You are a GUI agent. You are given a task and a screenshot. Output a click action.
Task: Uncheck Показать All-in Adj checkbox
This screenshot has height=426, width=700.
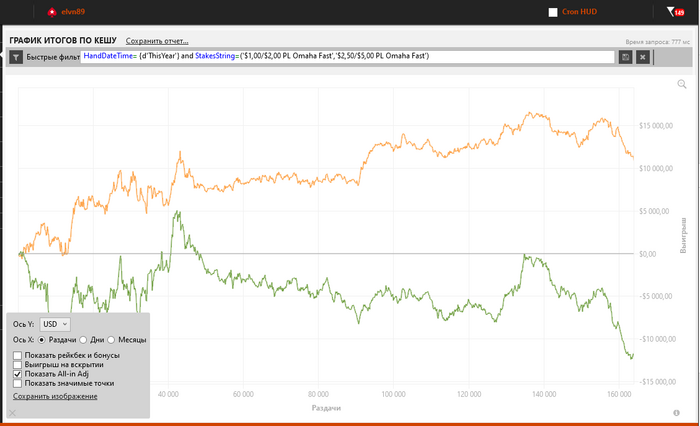pyautogui.click(x=17, y=374)
